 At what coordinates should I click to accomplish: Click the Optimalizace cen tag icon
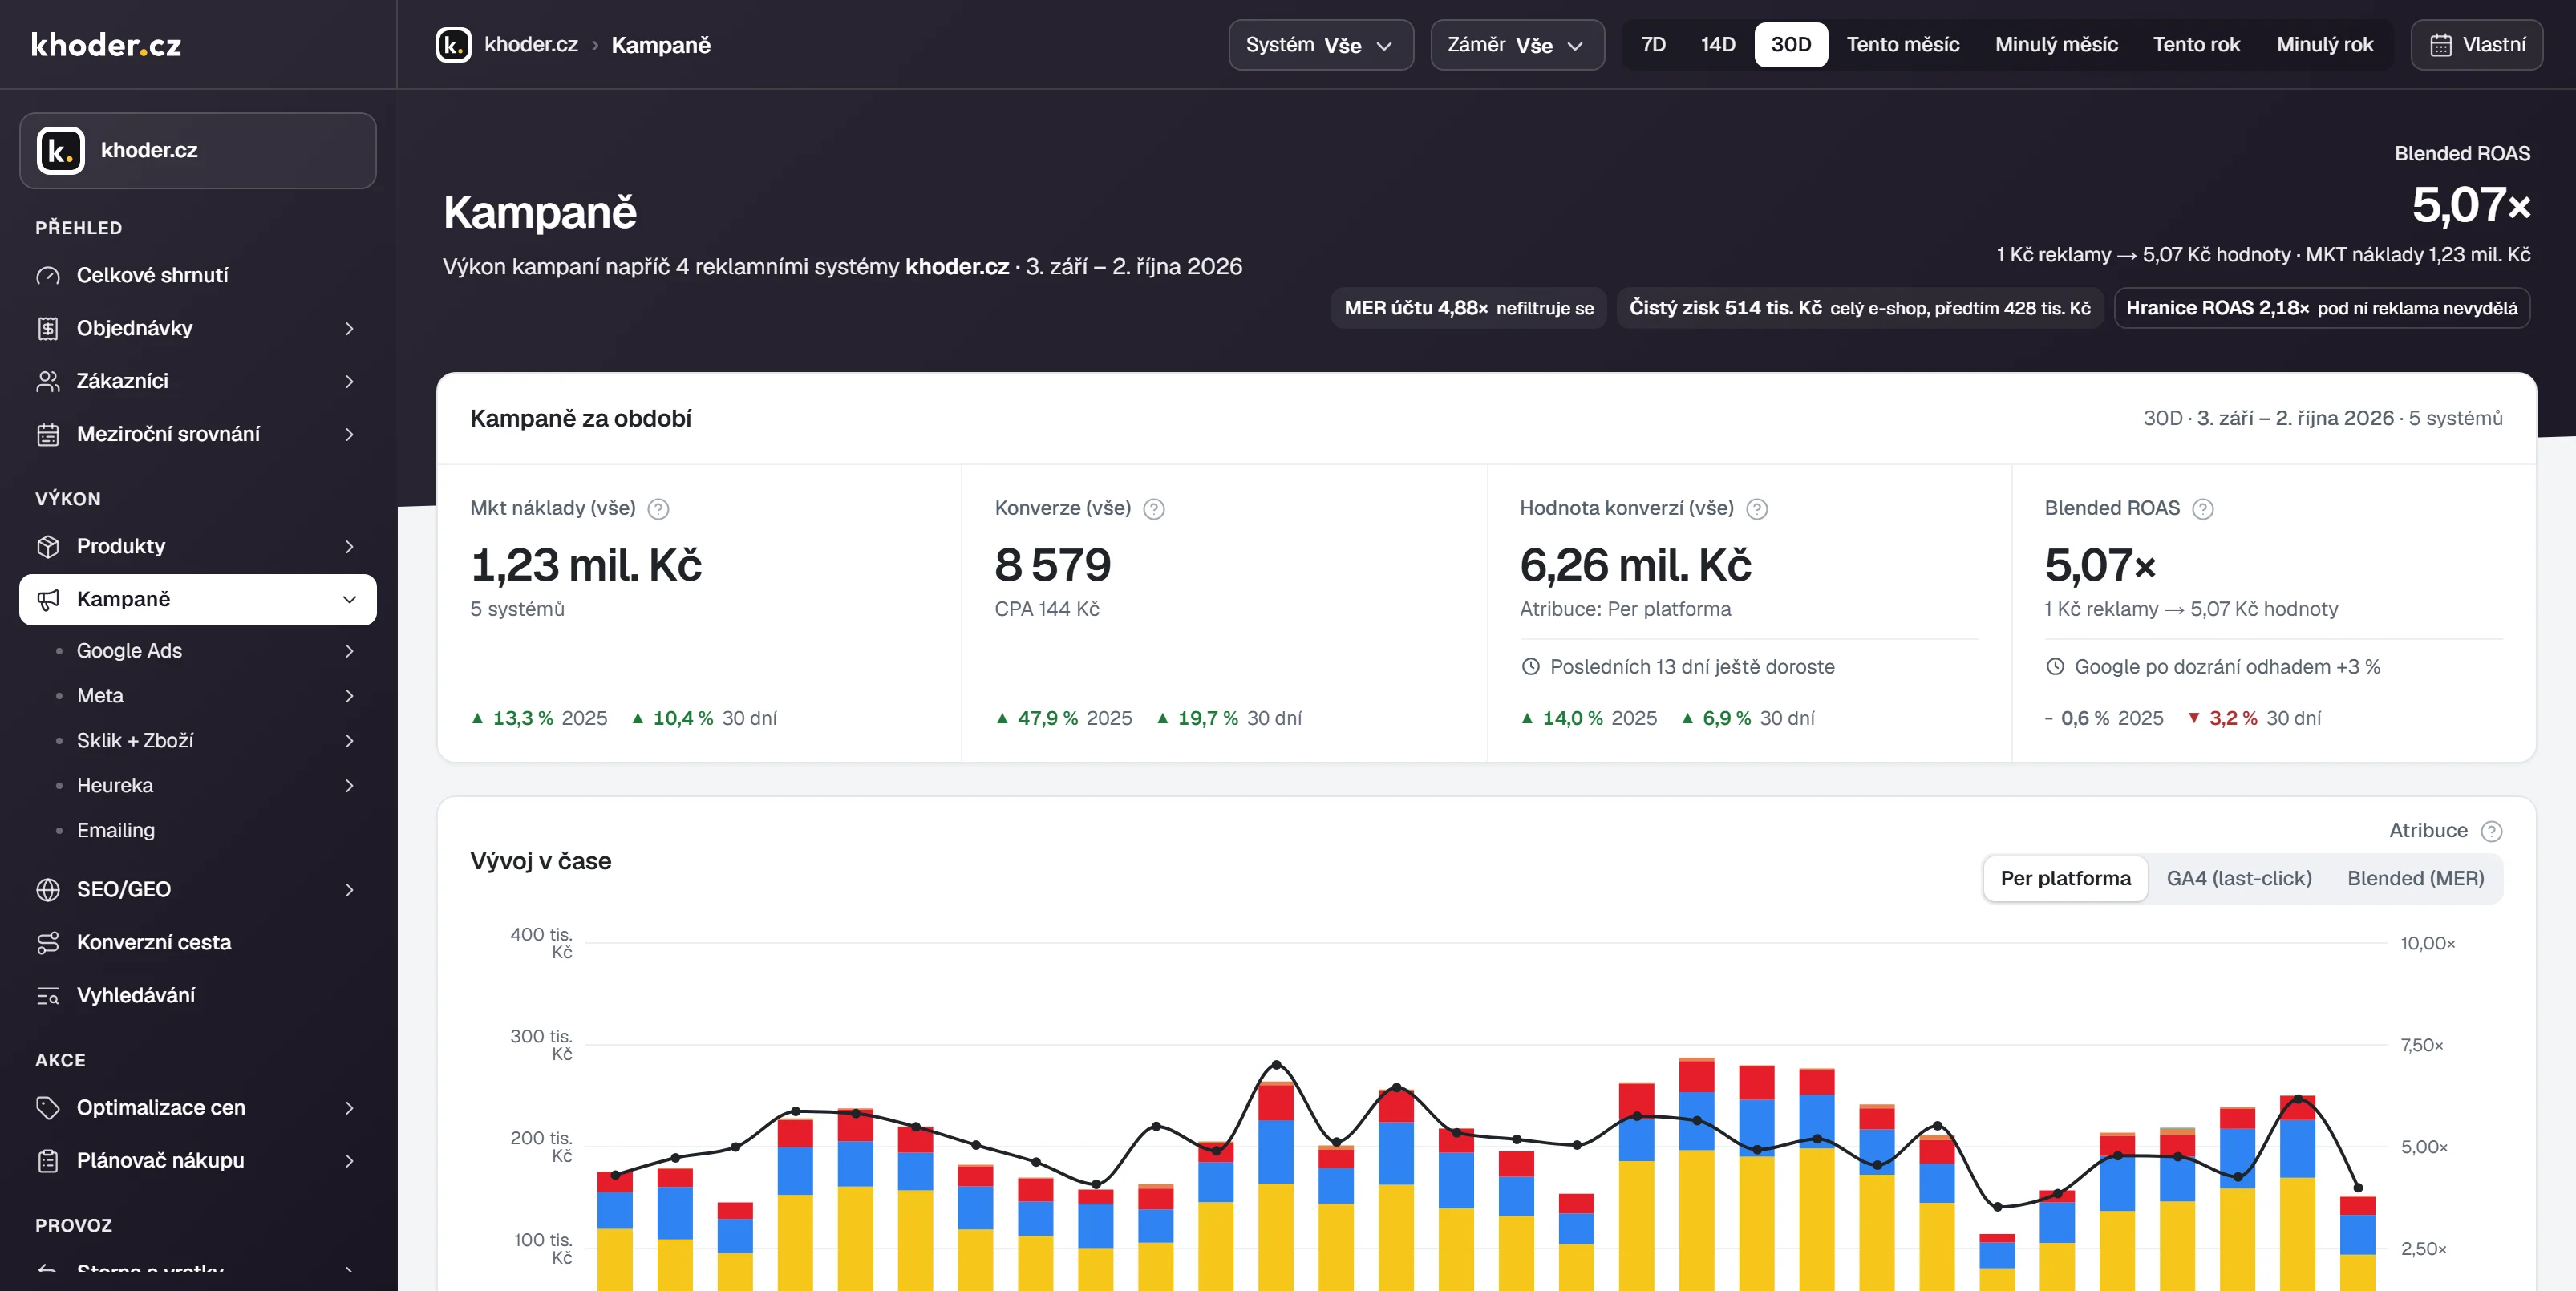pyautogui.click(x=48, y=1107)
